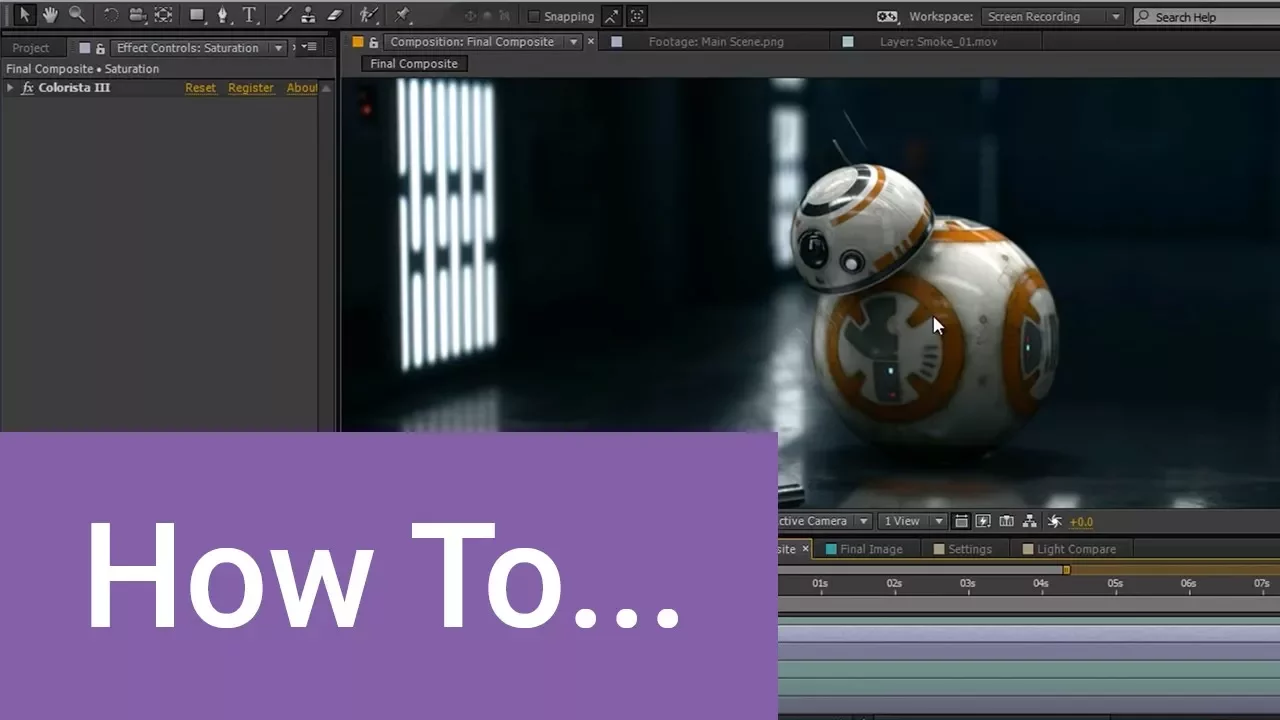Click the Reset link for Colorista III
The height and width of the screenshot is (720, 1280).
[200, 88]
